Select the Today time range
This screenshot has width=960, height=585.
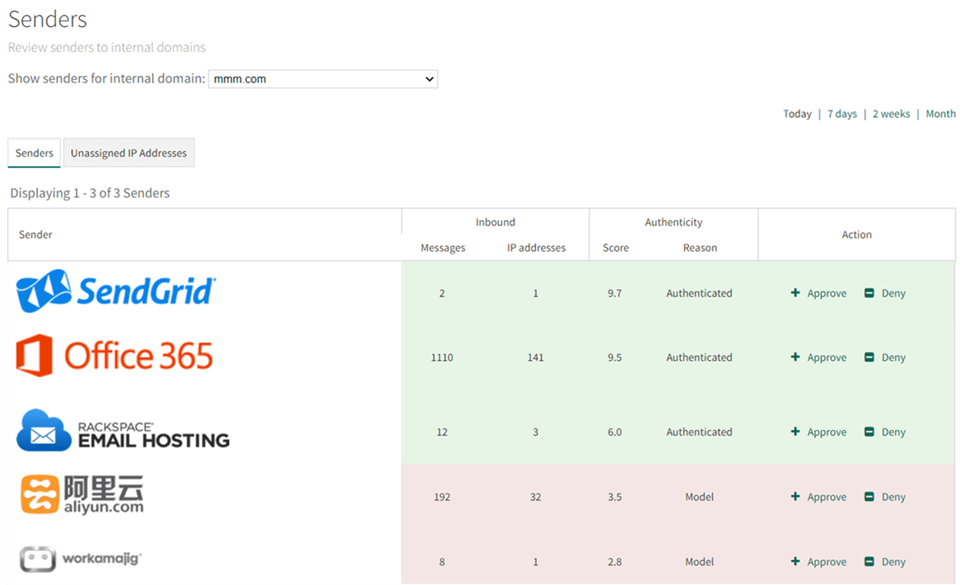pos(797,114)
